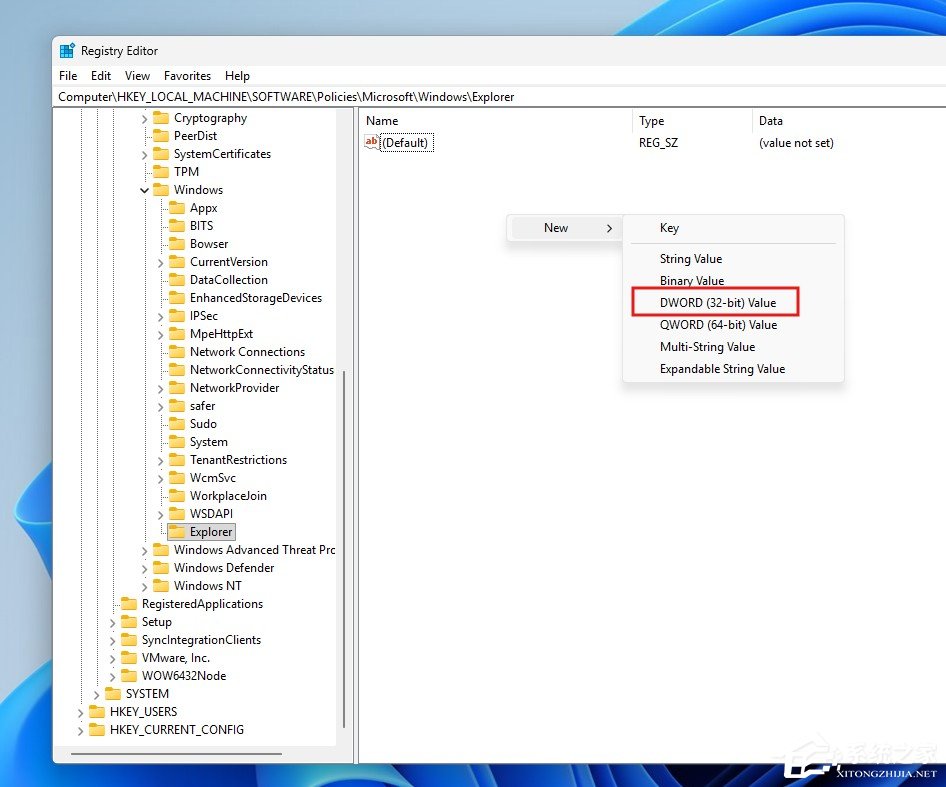The image size is (946, 787).
Task: Click the HKEY_USERS folder icon
Action: click(x=97, y=712)
